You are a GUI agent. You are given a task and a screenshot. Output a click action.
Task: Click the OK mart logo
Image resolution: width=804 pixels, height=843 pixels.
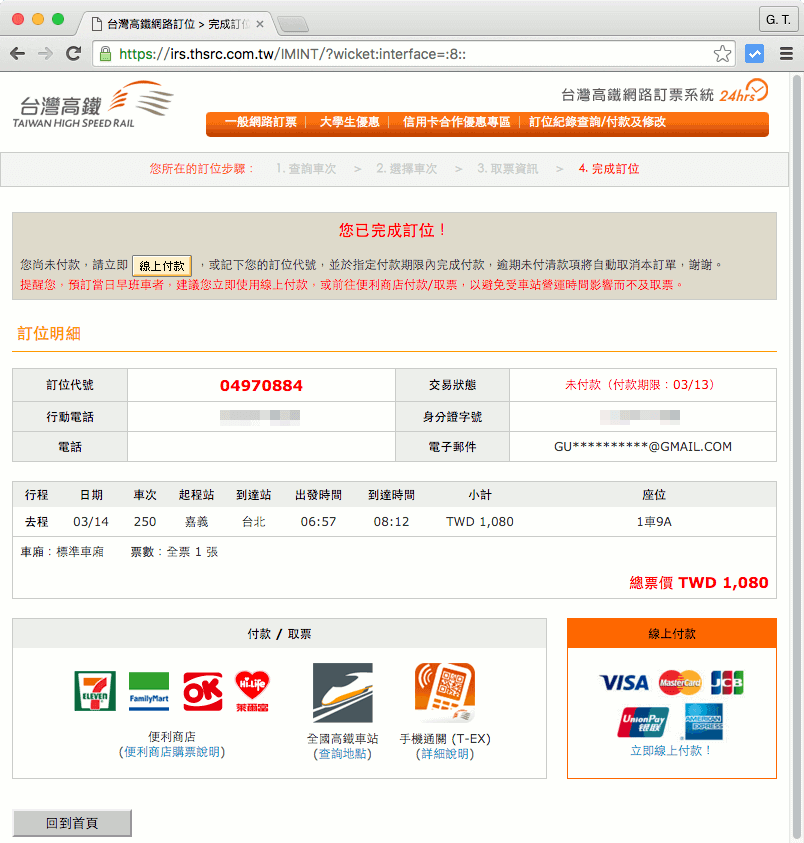point(202,691)
